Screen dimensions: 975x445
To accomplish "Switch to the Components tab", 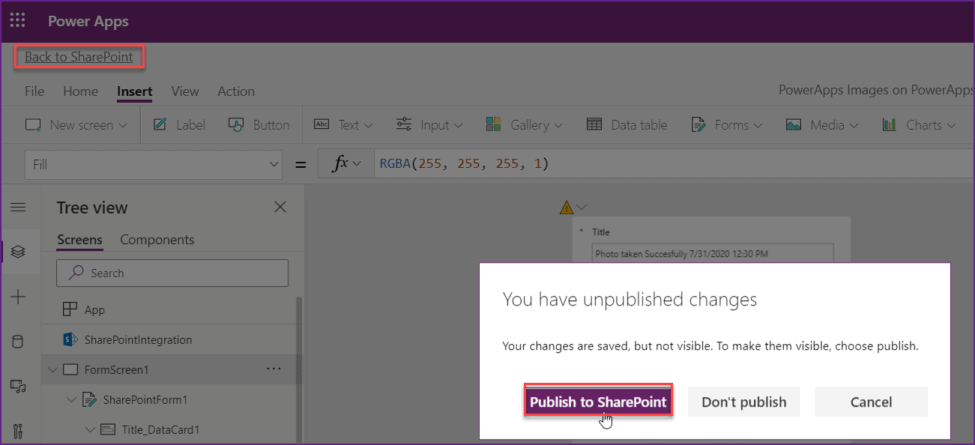I will coord(157,240).
